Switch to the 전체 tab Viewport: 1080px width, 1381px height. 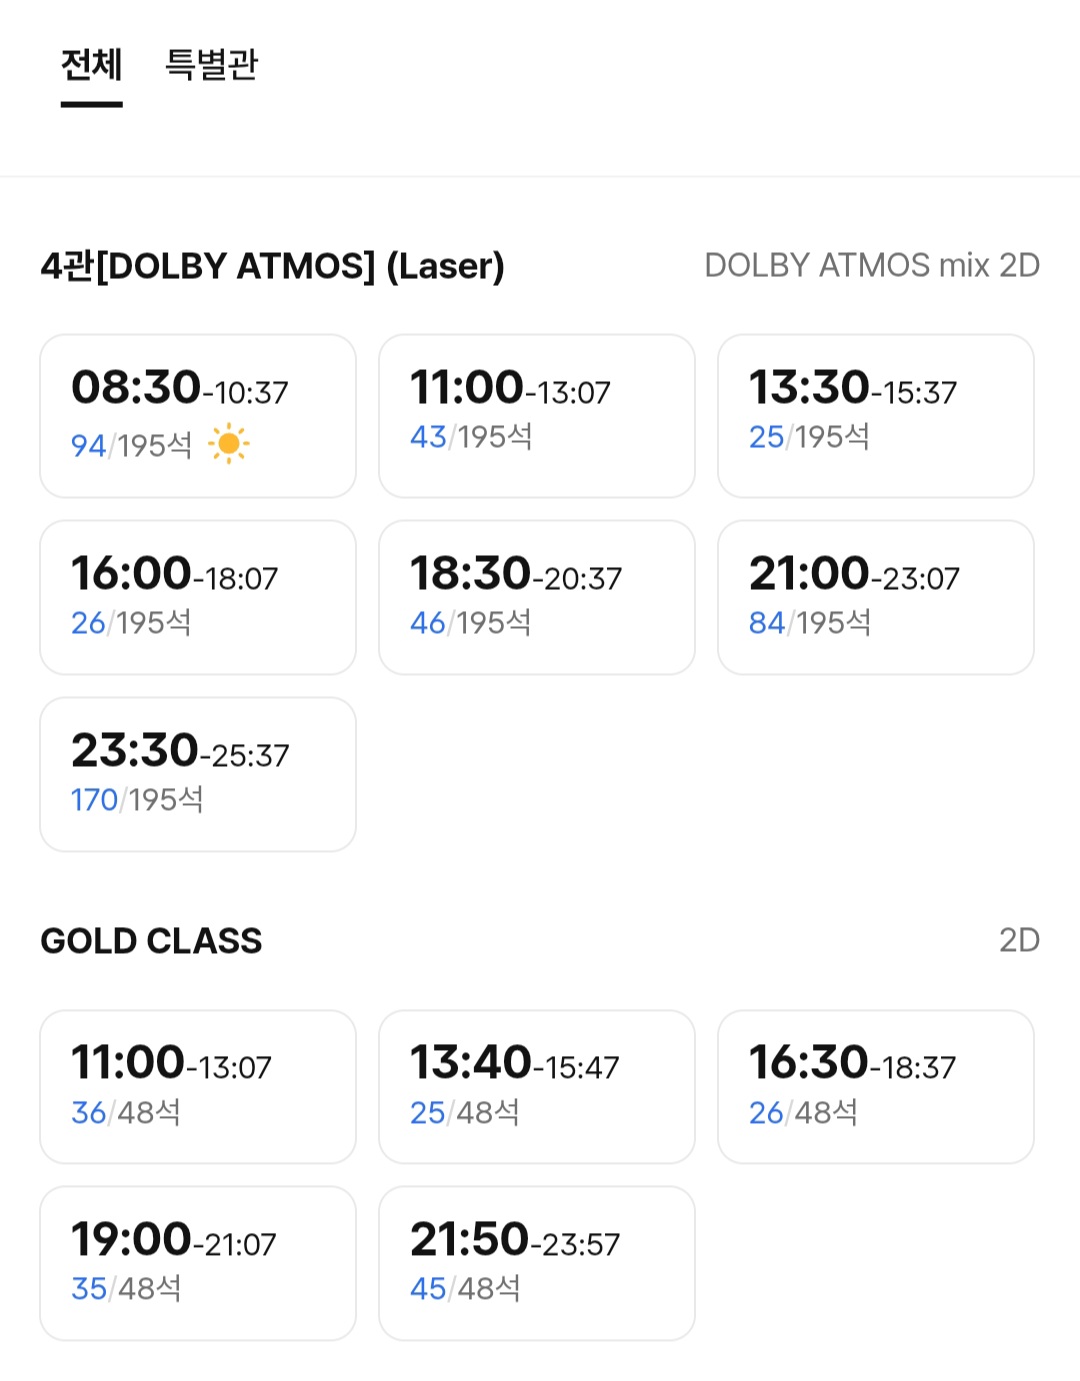(91, 66)
